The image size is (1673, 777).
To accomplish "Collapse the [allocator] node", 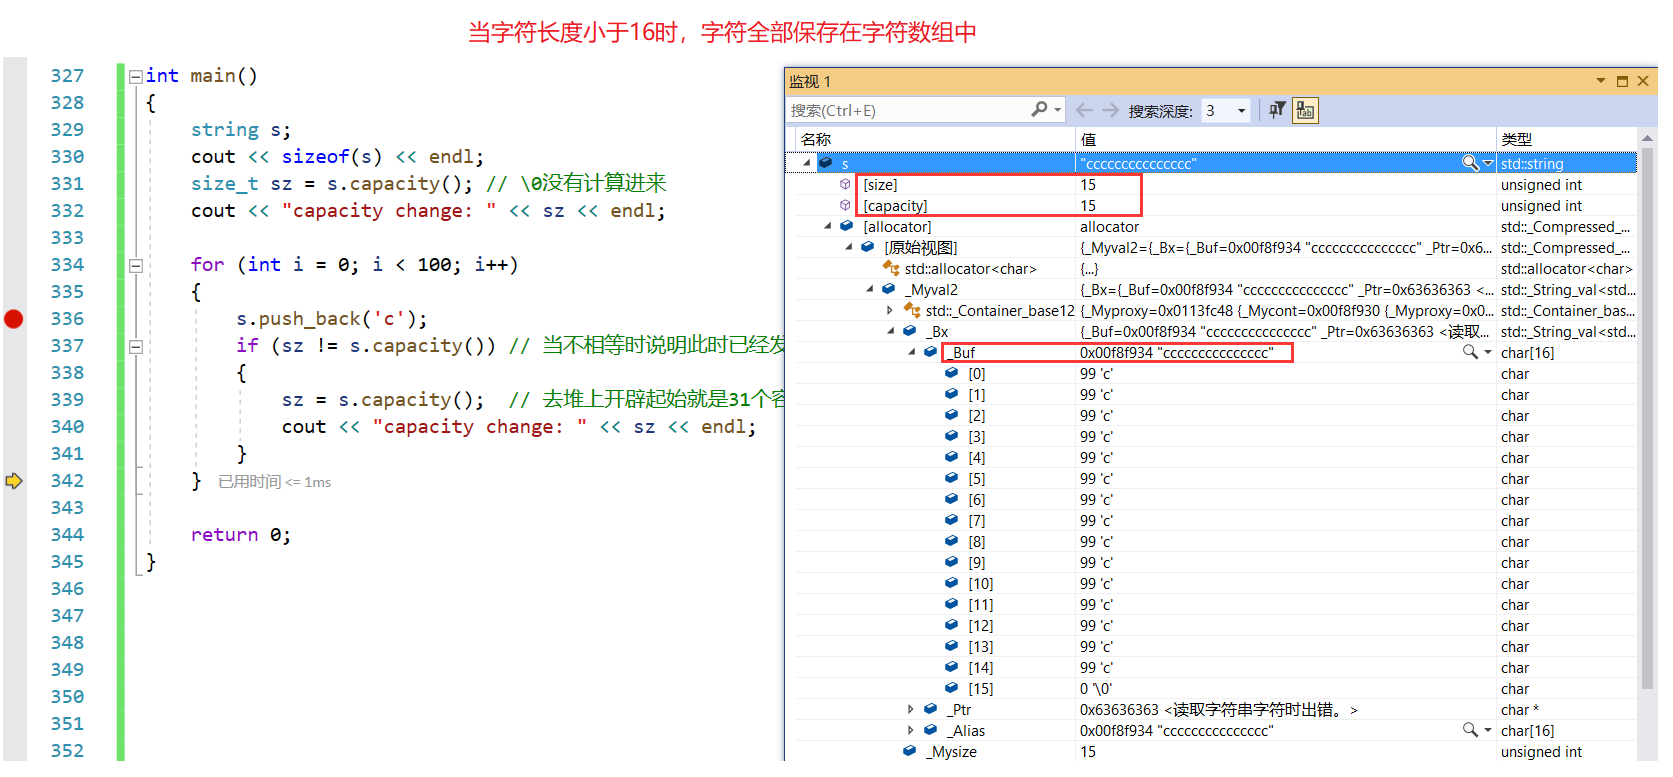I will (828, 227).
